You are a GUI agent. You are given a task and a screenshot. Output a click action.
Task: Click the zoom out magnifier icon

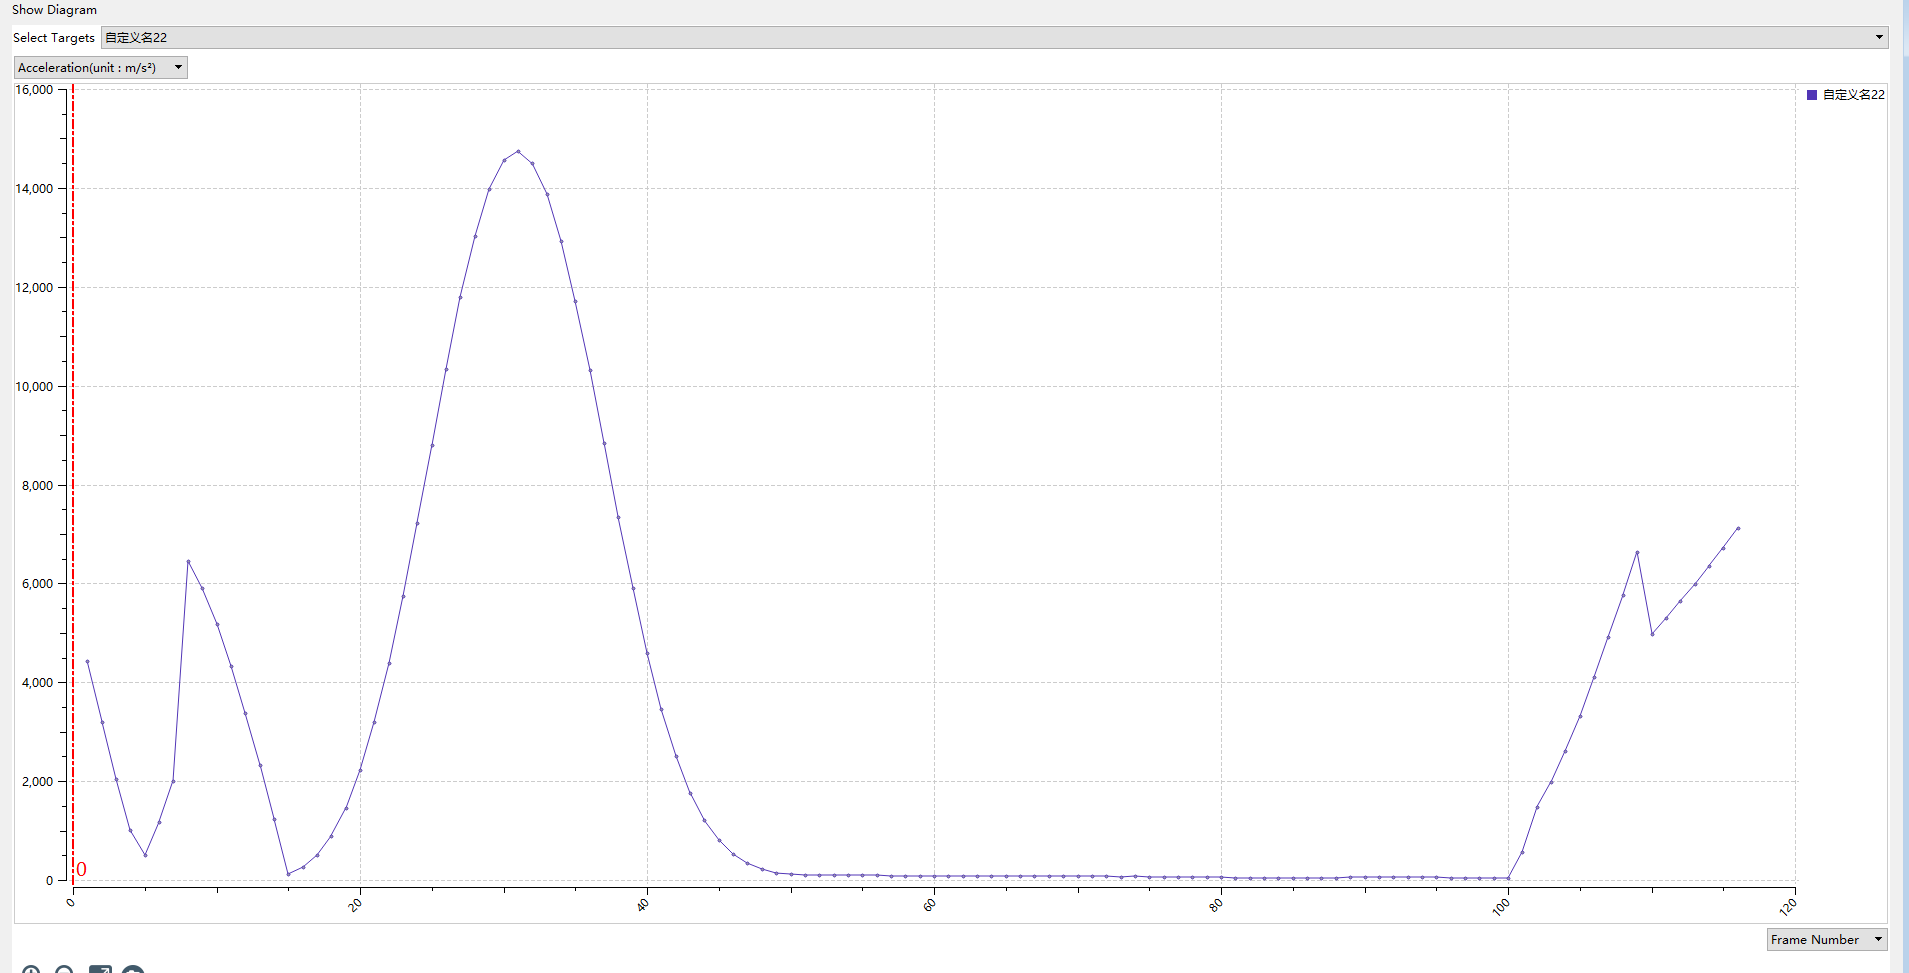tap(64, 970)
